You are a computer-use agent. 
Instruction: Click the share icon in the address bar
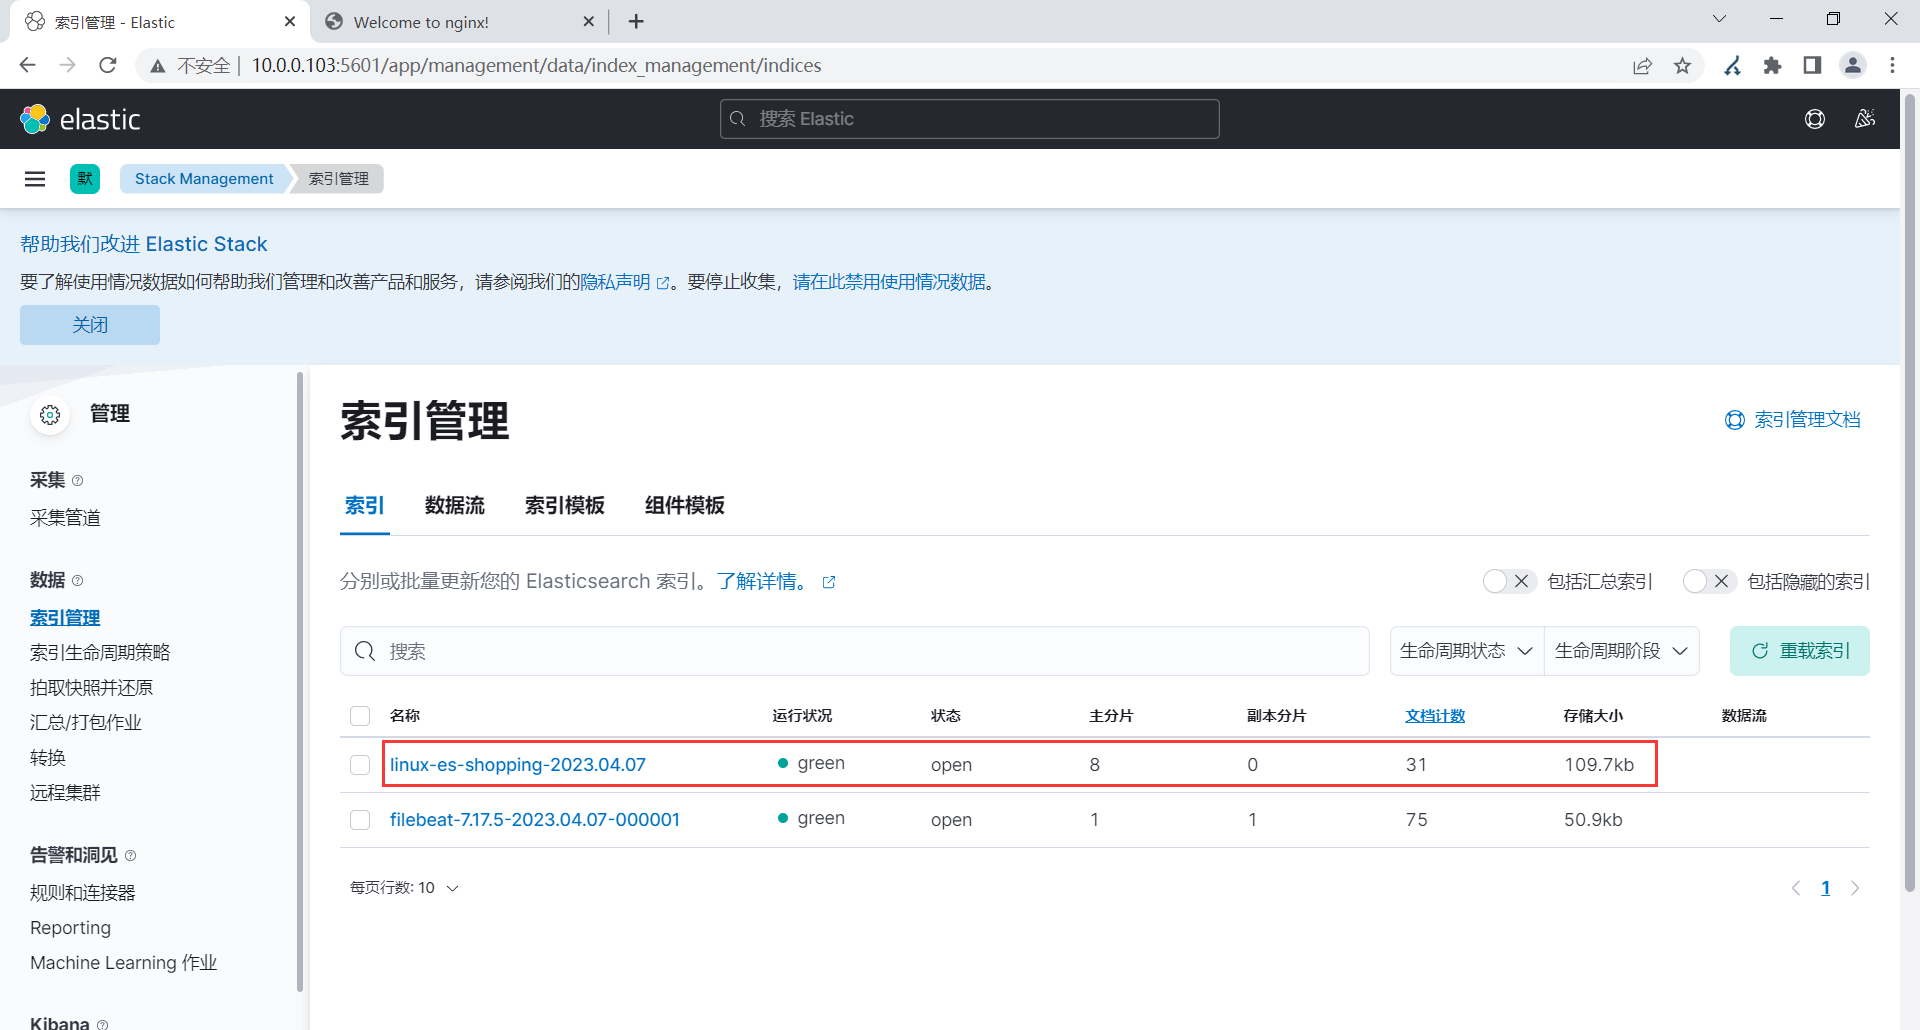point(1643,65)
